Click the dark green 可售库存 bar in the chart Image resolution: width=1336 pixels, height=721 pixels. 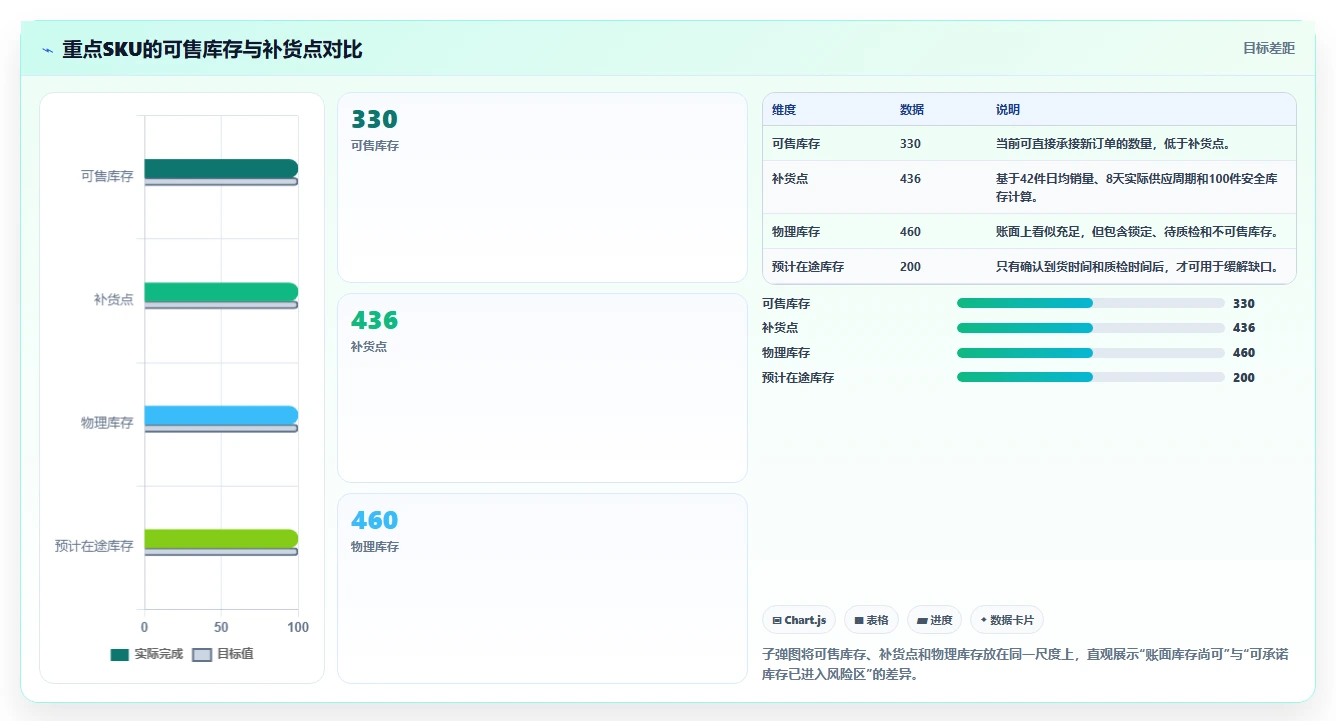pyautogui.click(x=221, y=168)
